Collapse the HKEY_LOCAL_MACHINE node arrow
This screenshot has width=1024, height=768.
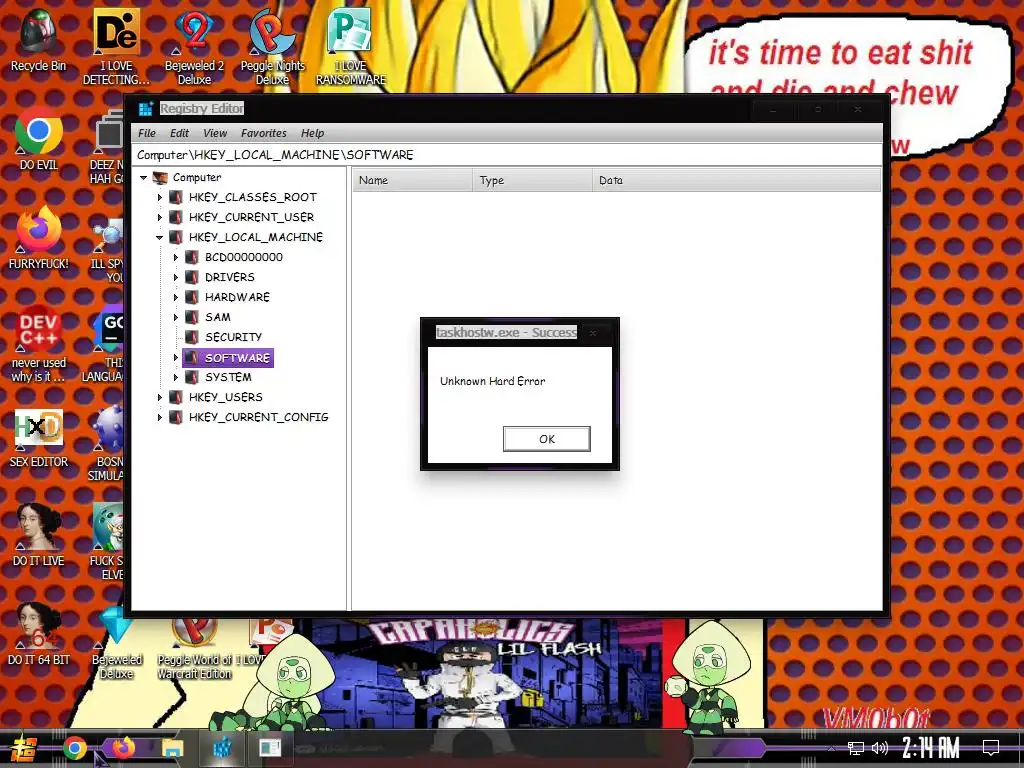coord(159,237)
